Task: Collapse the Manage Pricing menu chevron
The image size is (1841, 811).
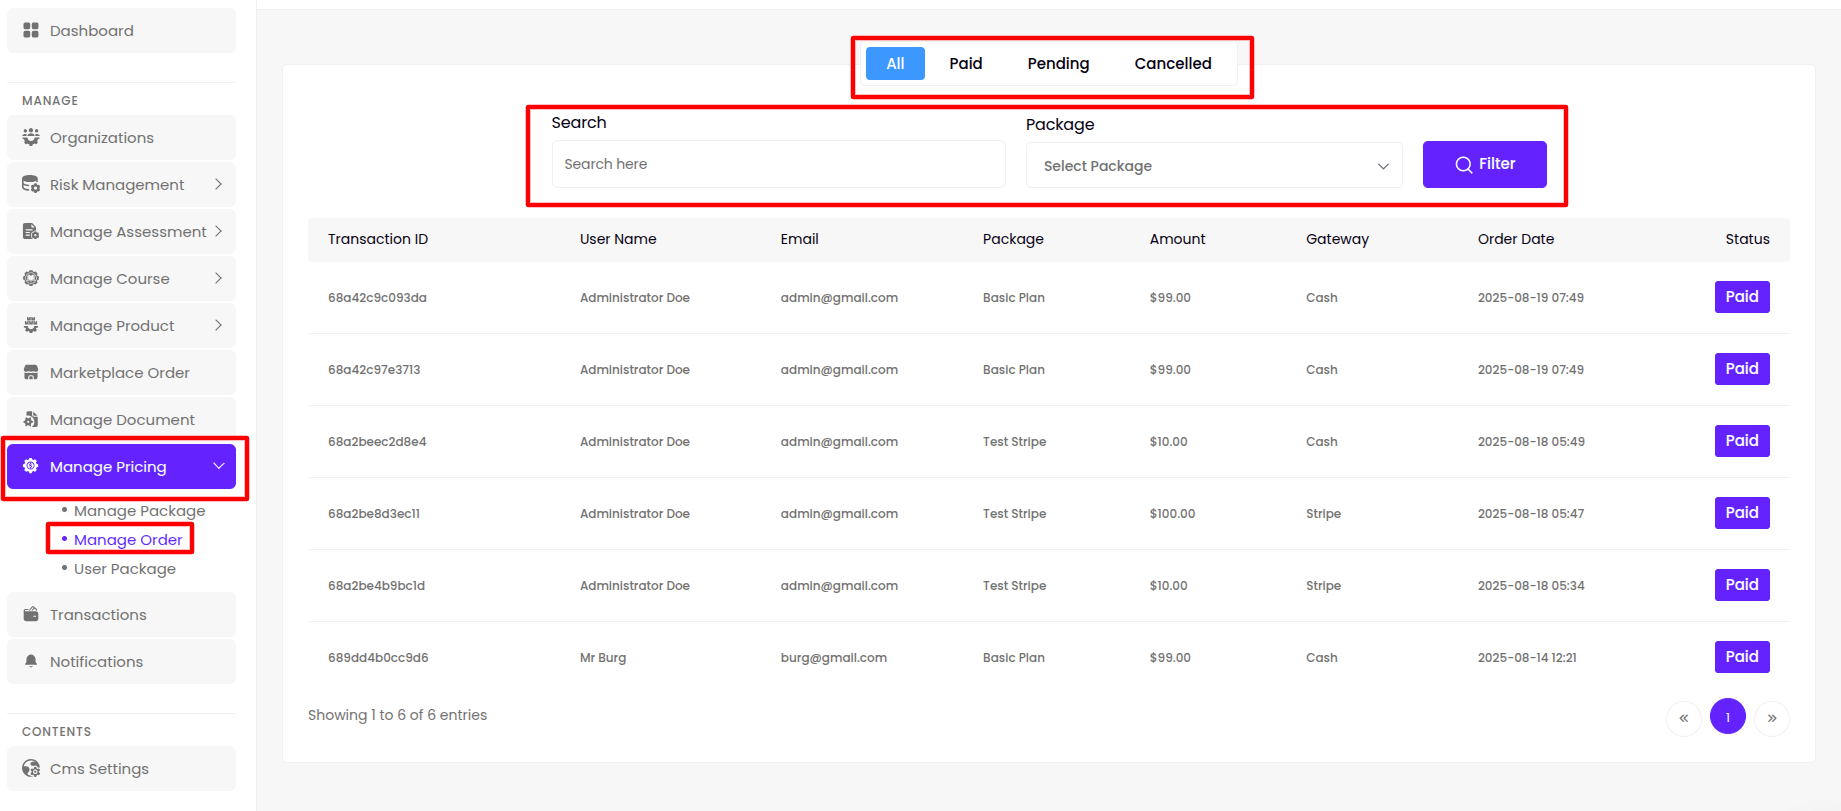Action: point(219,466)
